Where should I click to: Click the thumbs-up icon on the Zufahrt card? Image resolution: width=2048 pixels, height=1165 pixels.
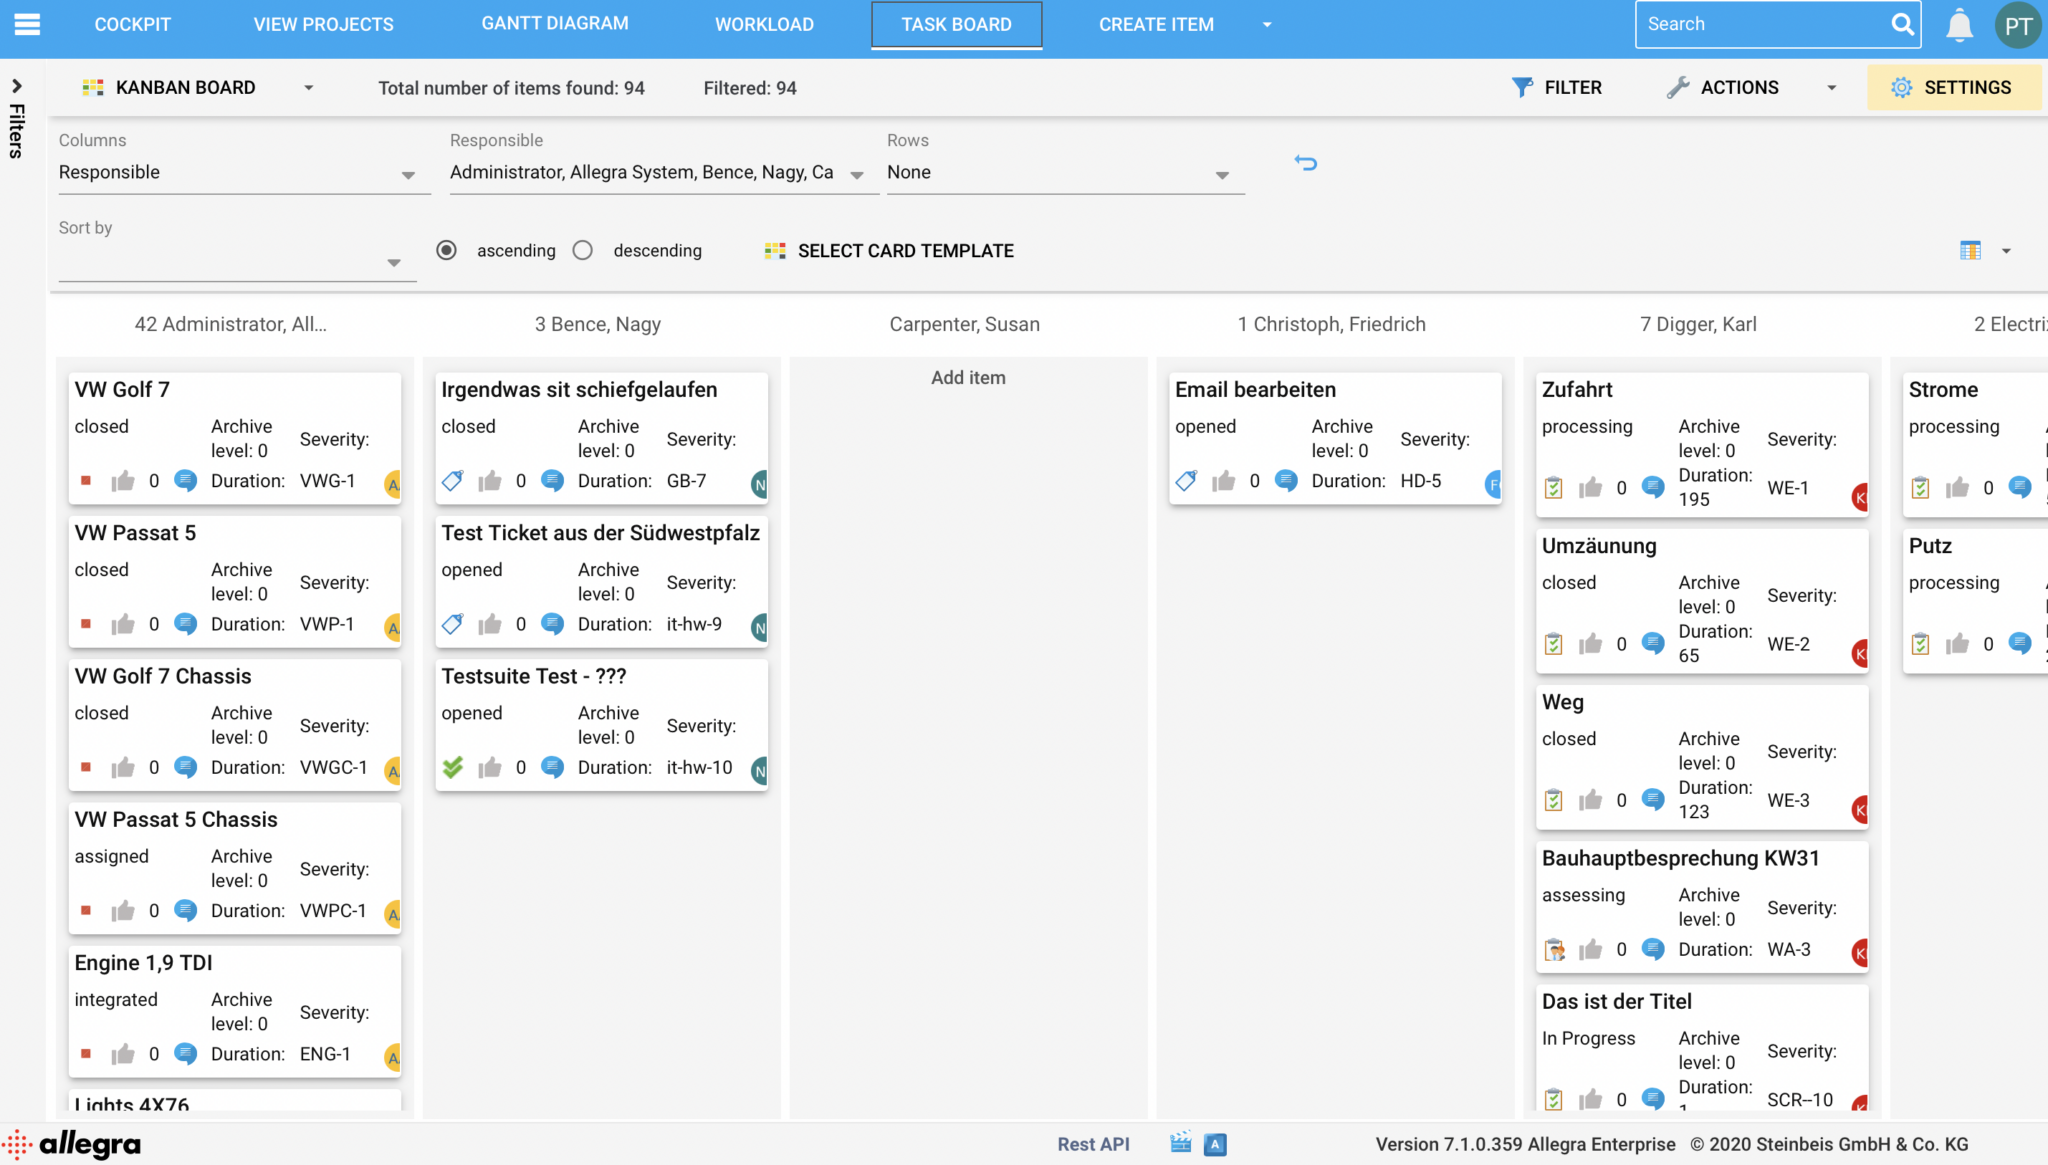[1590, 487]
